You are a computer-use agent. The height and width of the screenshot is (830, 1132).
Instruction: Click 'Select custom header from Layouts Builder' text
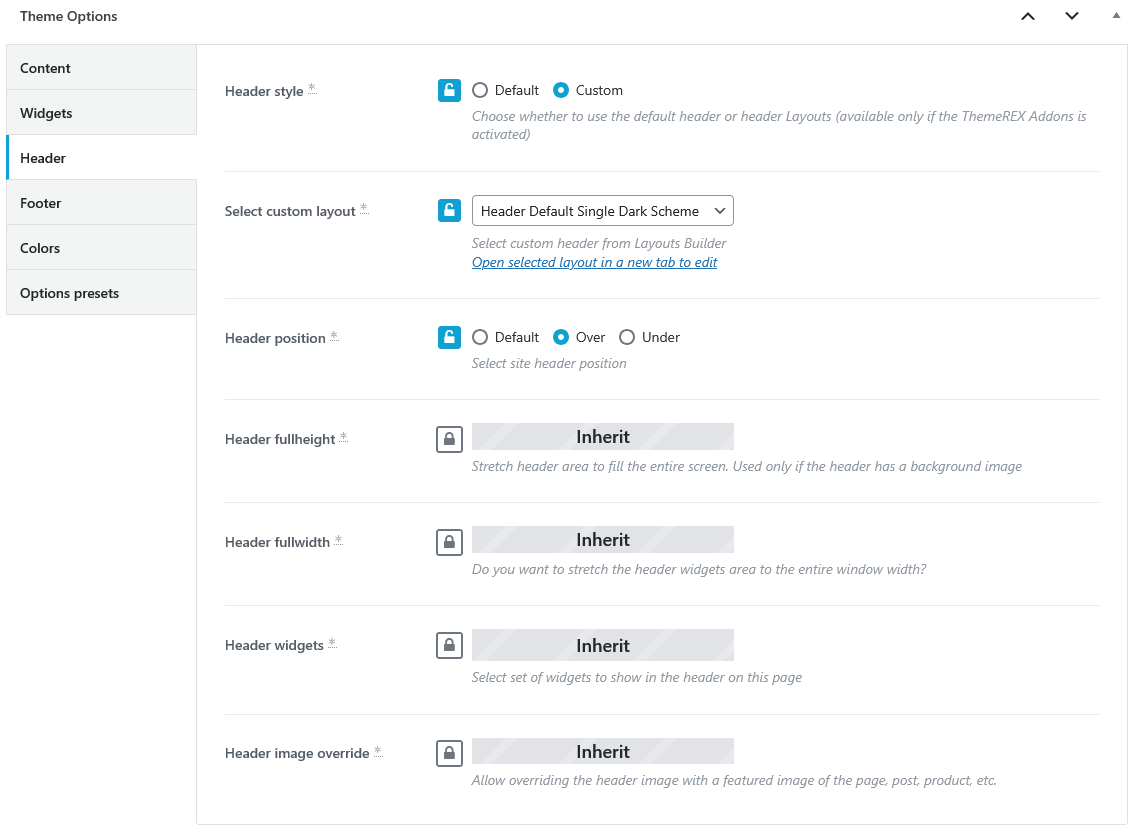pos(599,243)
